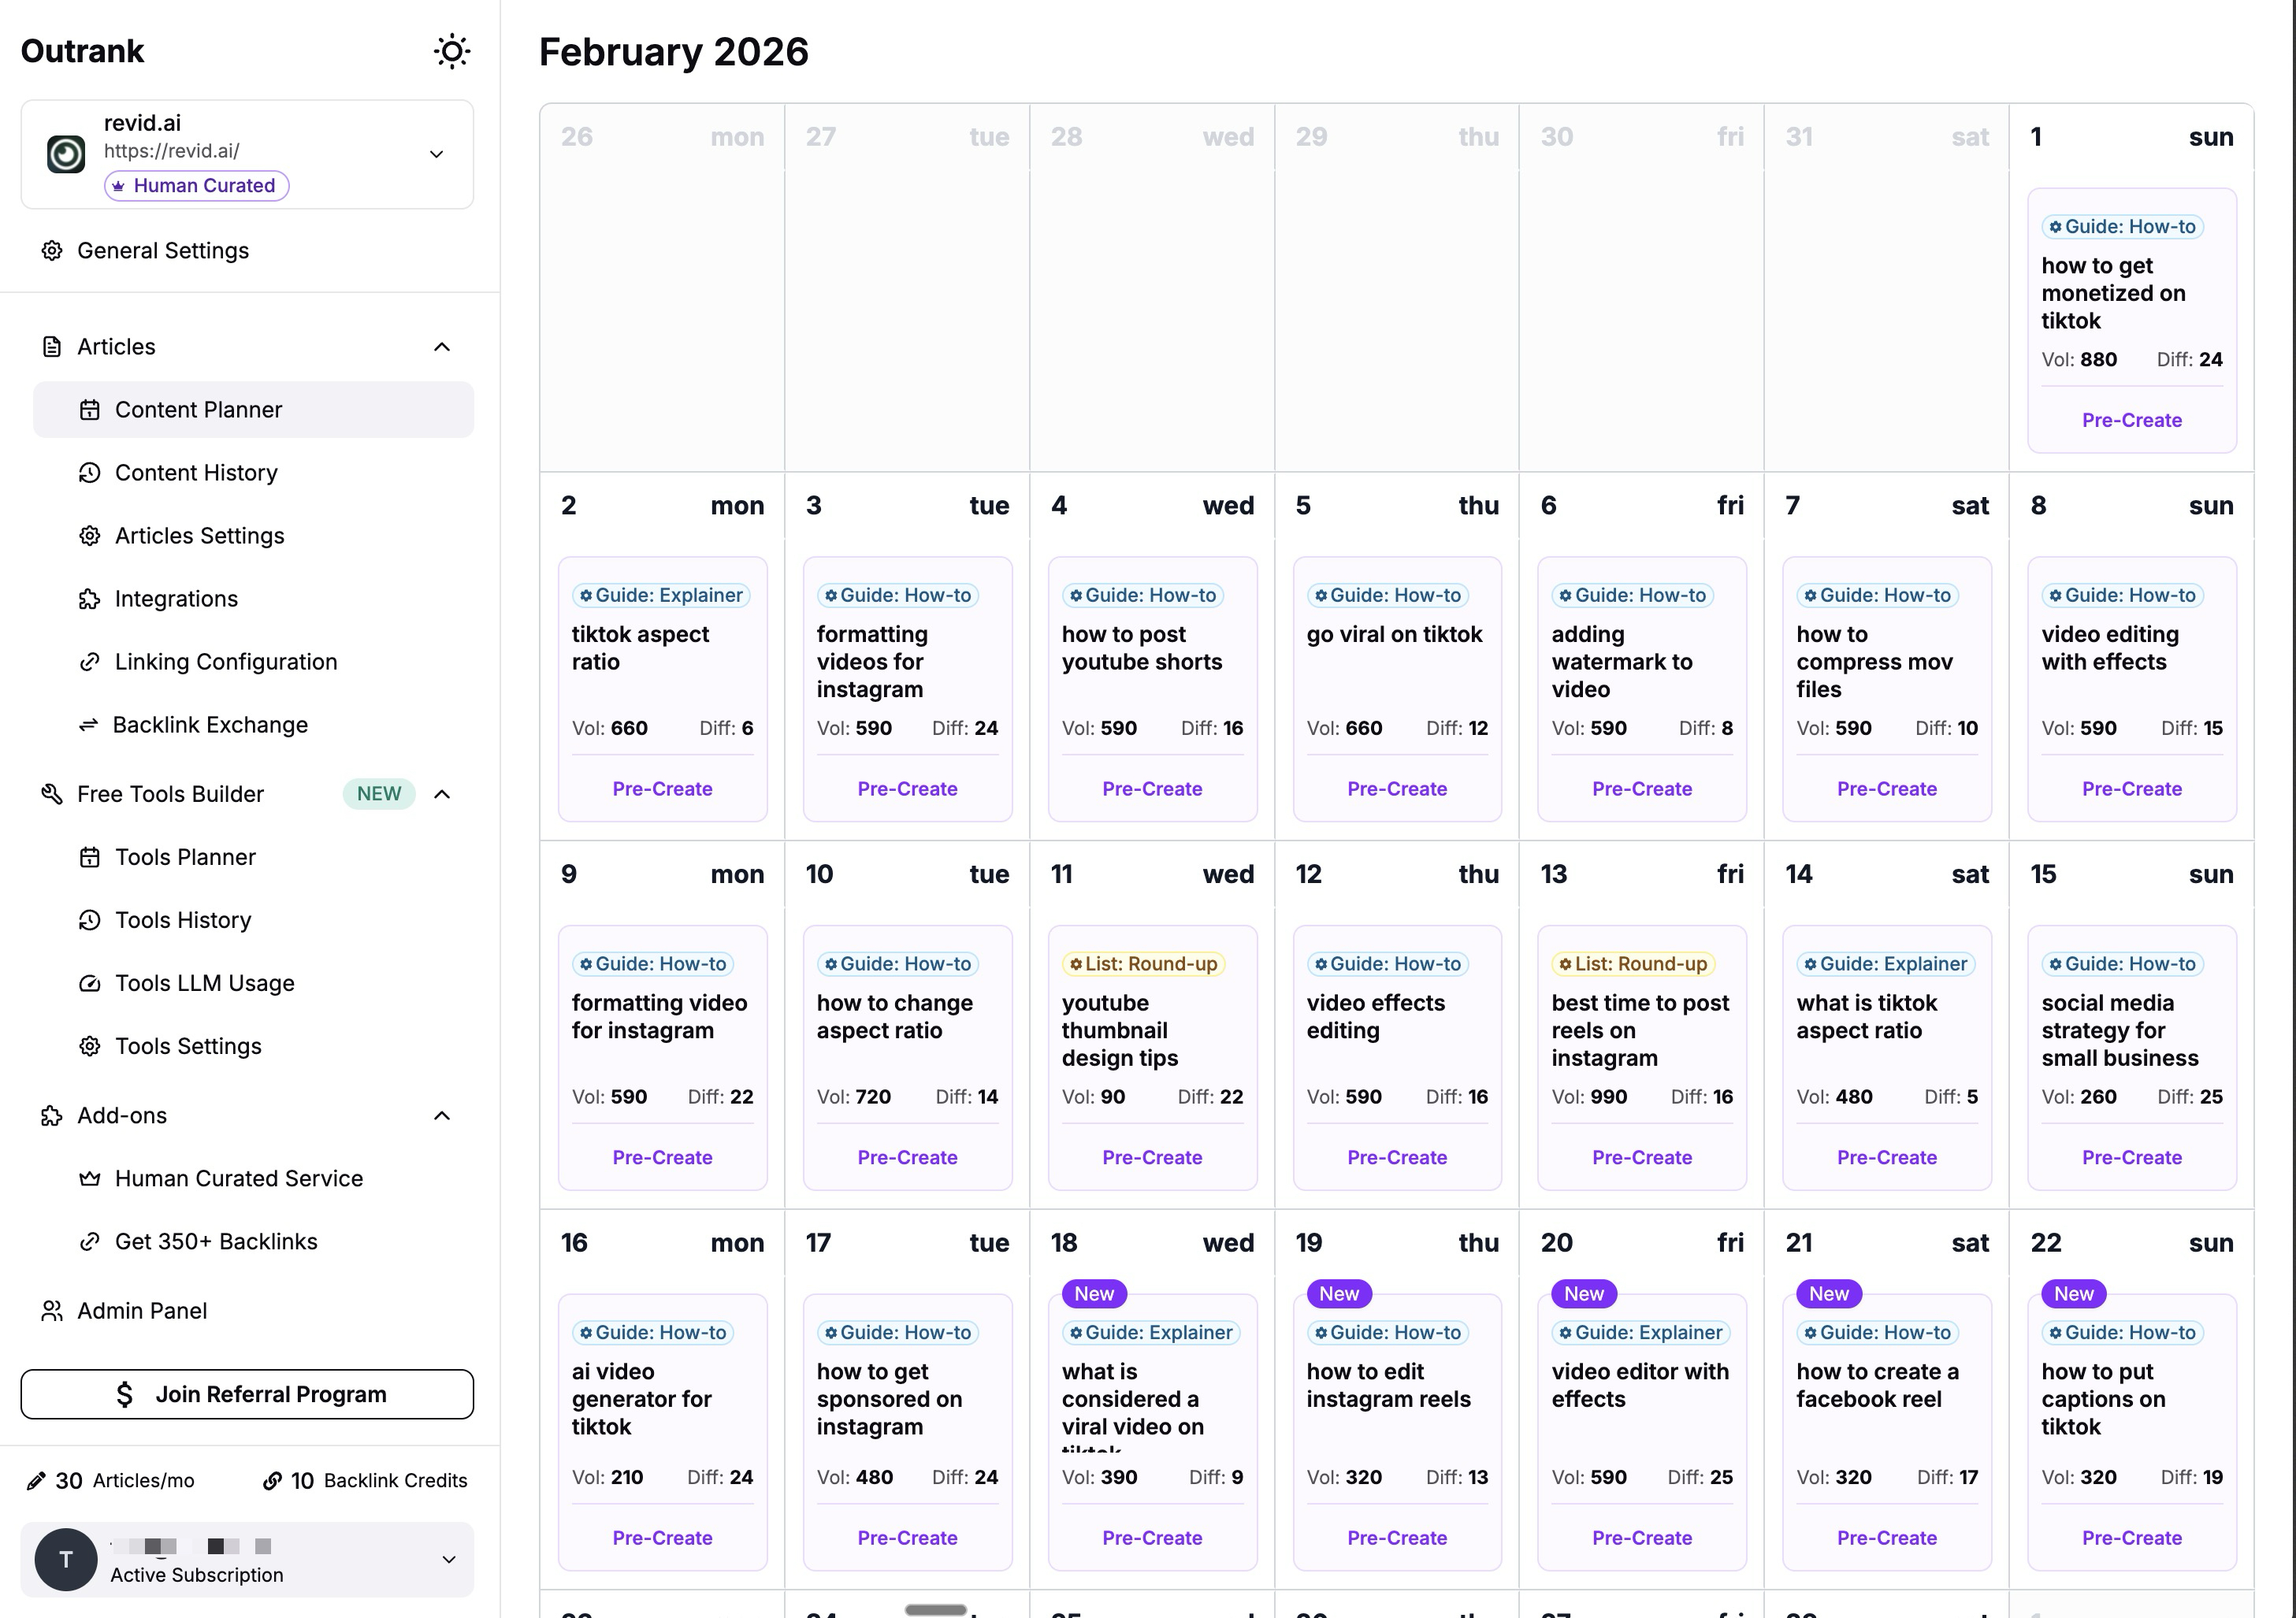Open Integrations page
This screenshot has height=1618, width=2296.
(176, 599)
